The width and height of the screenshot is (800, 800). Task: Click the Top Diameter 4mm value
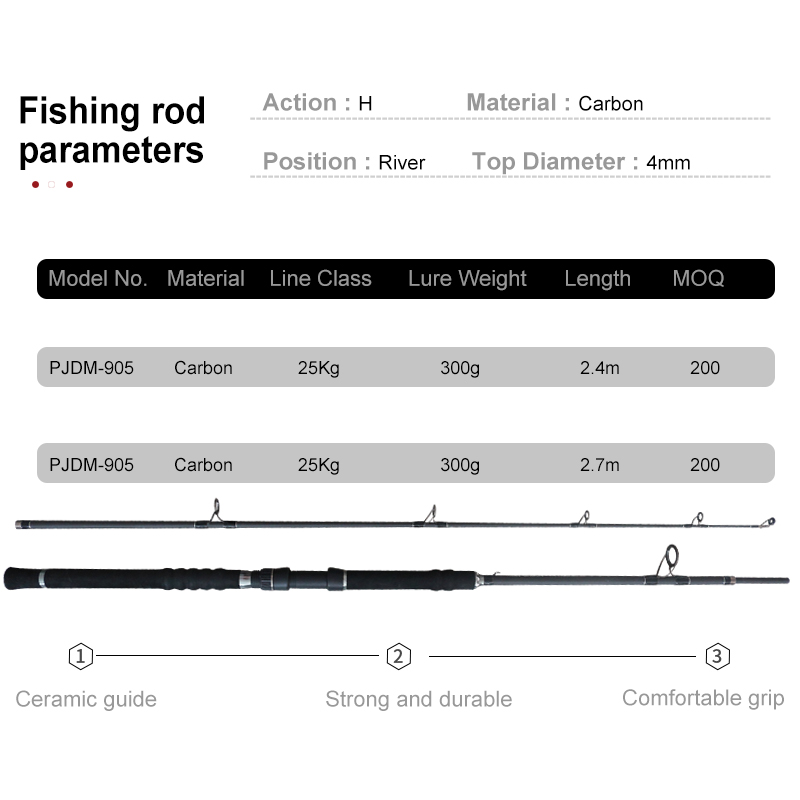pyautogui.click(x=668, y=163)
